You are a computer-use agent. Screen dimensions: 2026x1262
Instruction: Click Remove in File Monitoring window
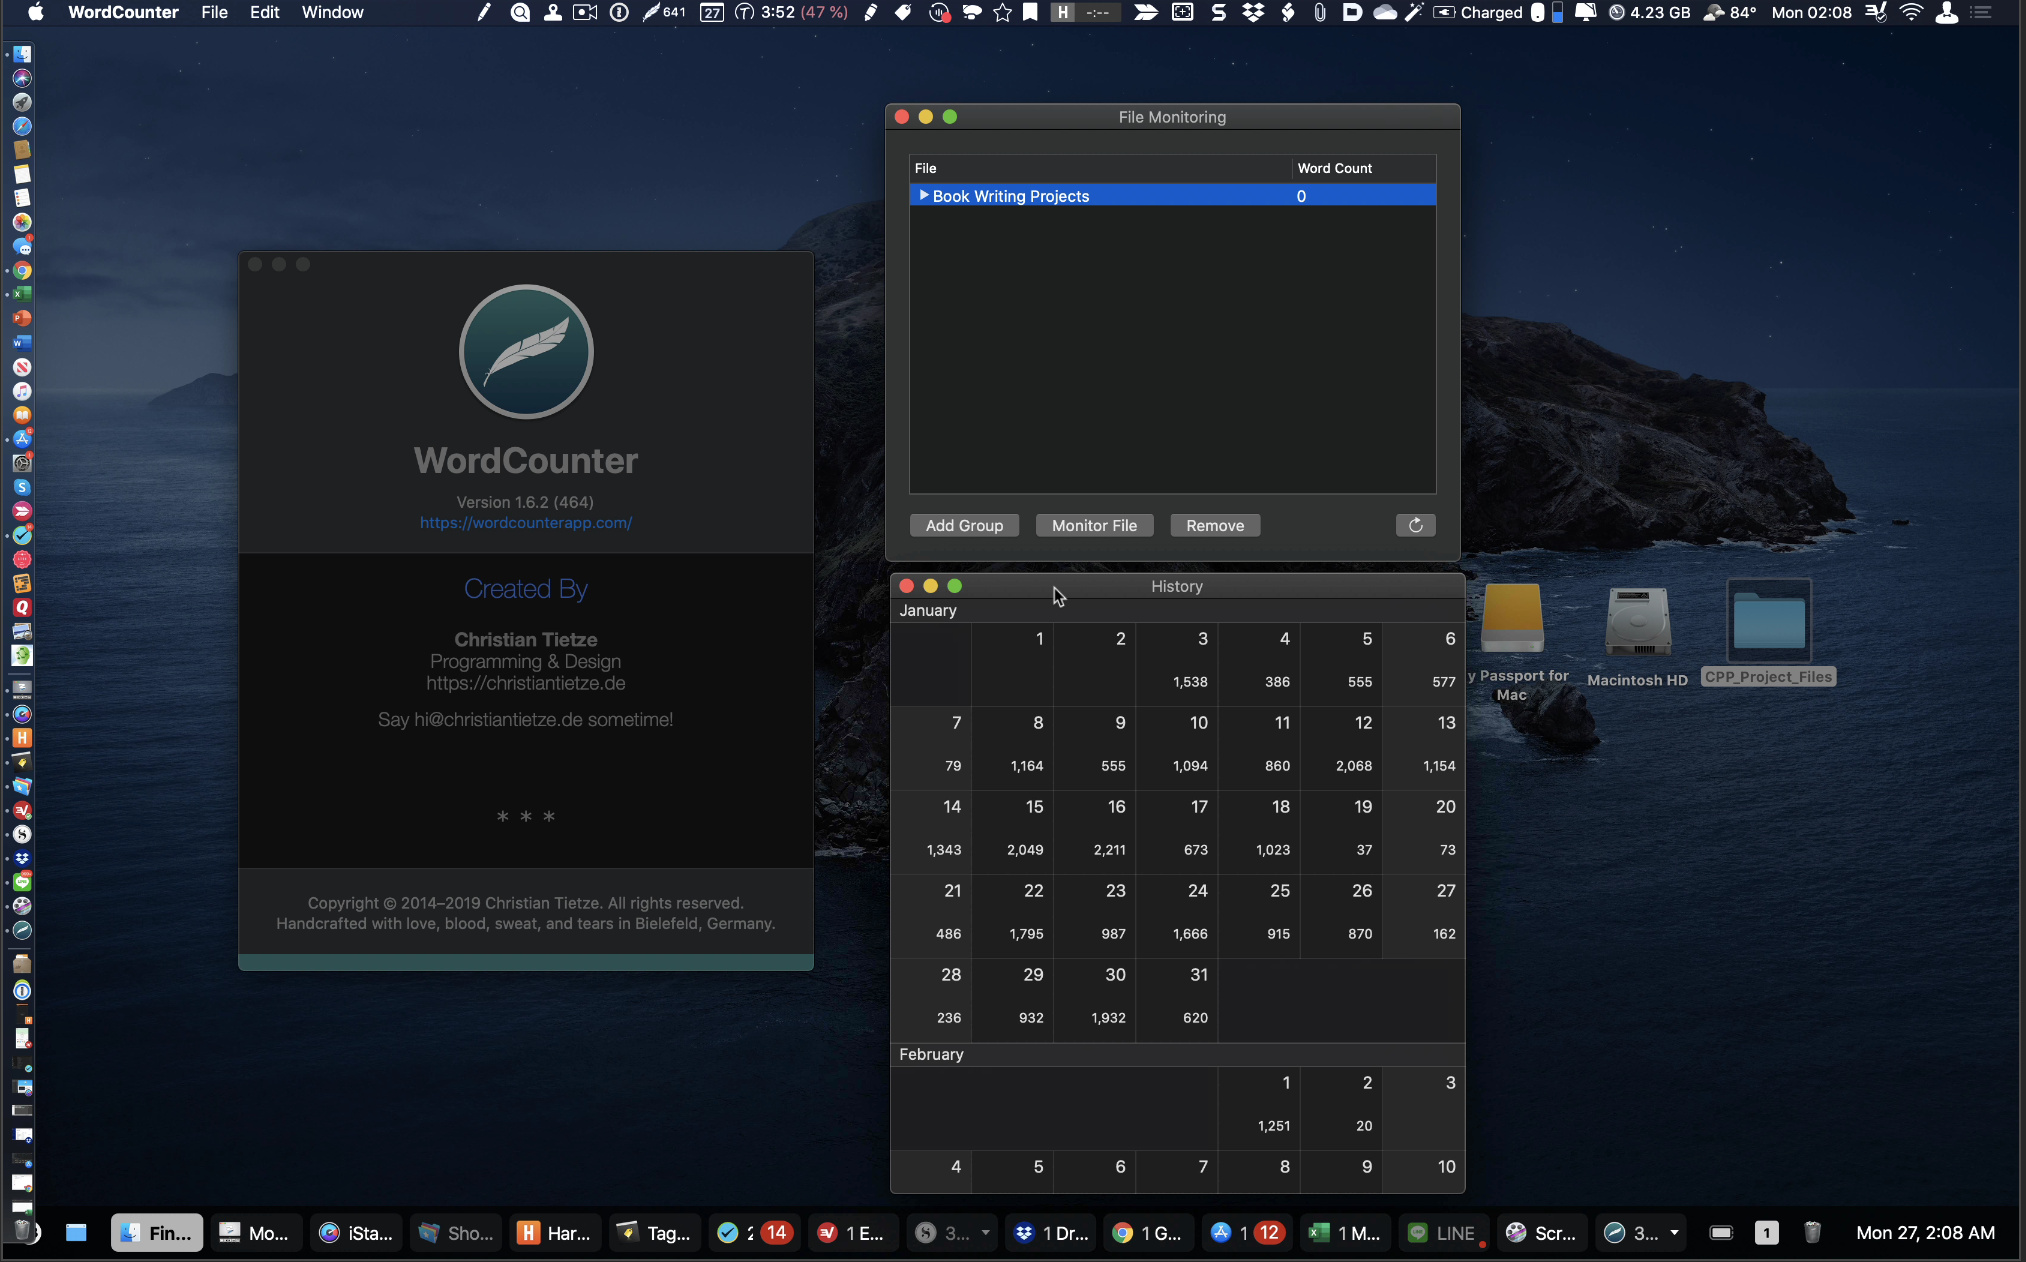pyautogui.click(x=1215, y=526)
